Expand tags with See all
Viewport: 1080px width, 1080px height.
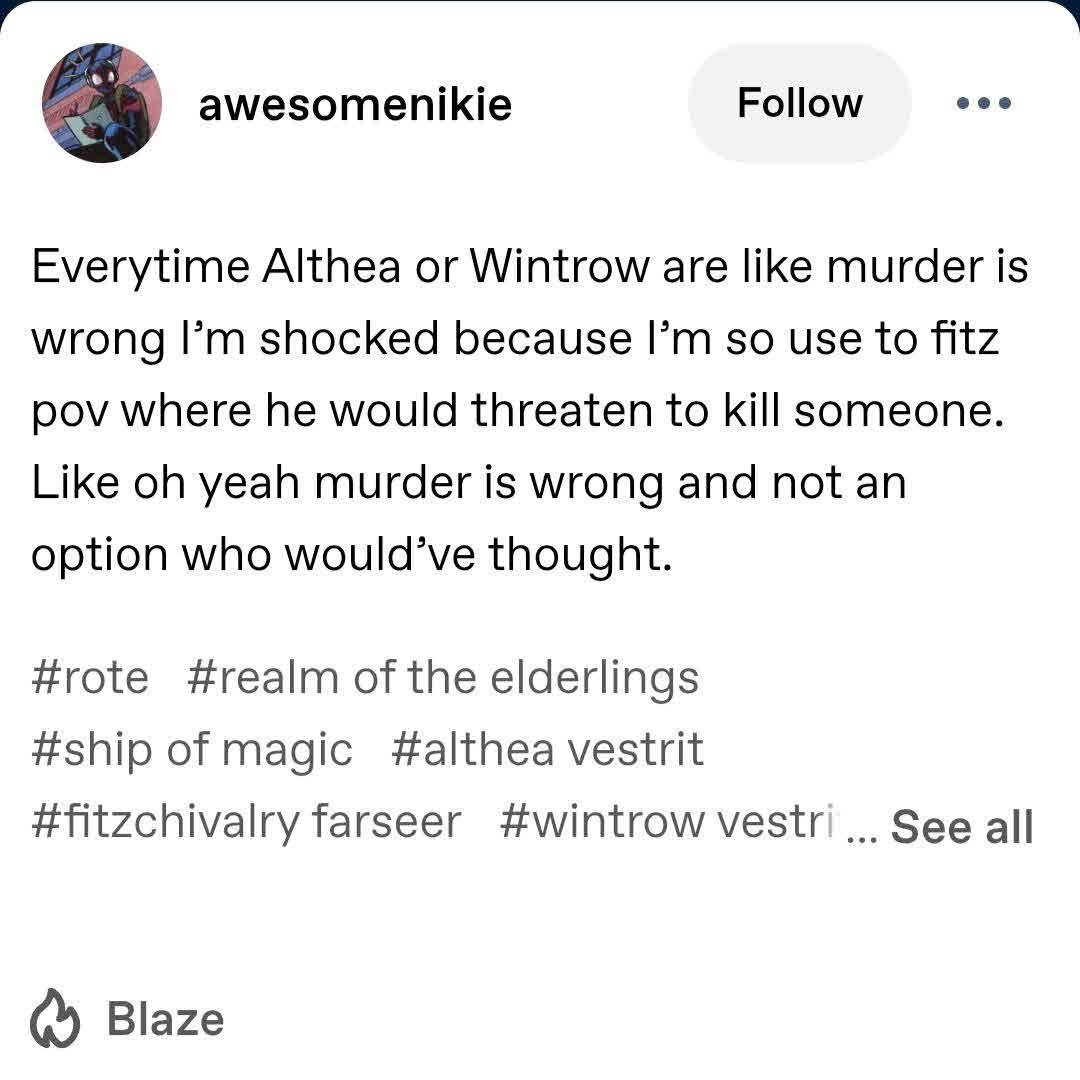coord(962,827)
